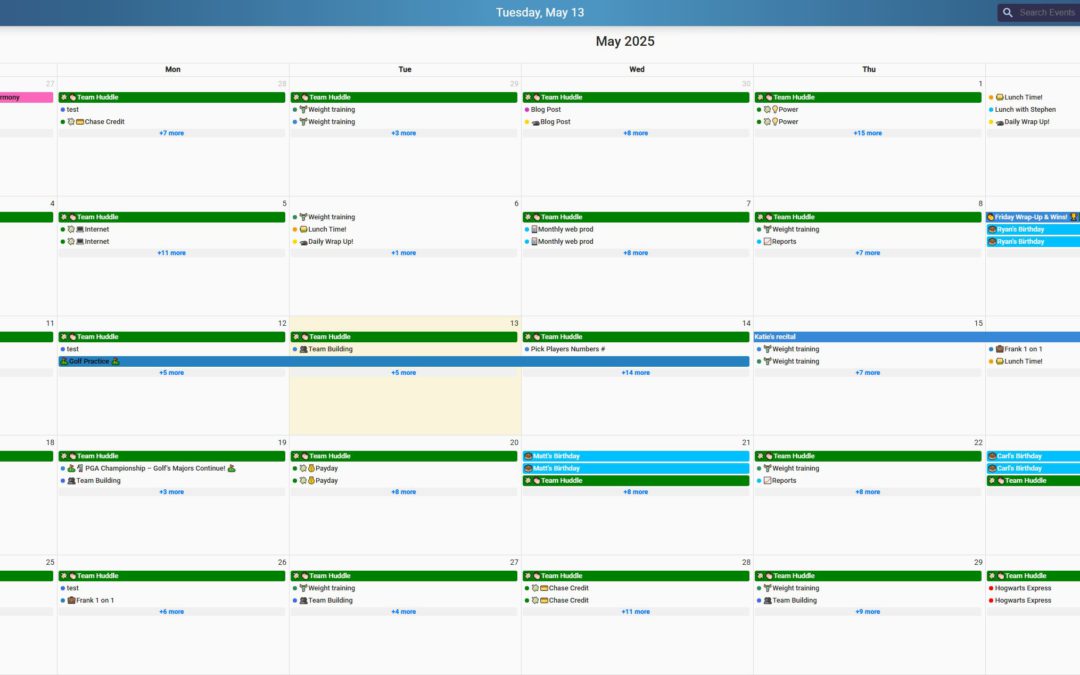This screenshot has height=675, width=1080.
Task: Click the icon on first May 7 Monthly web prod
Action: [x=535, y=229]
